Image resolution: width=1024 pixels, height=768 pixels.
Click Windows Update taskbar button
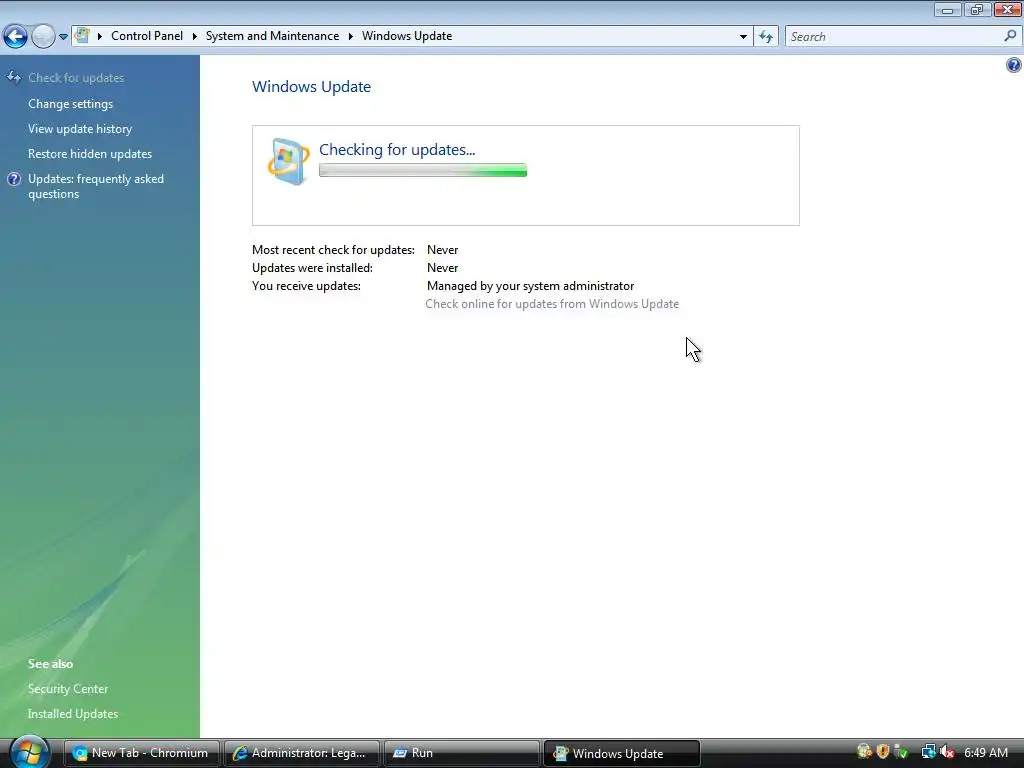[622, 753]
